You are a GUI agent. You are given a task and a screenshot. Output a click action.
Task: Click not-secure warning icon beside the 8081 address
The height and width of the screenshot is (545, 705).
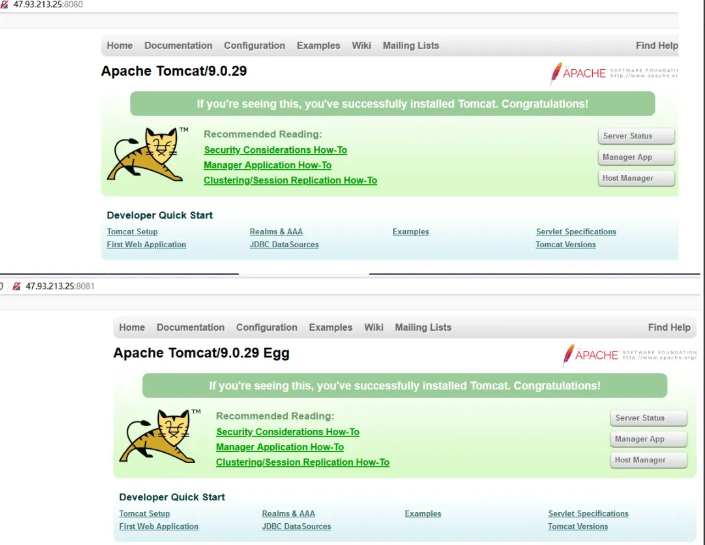[x=16, y=287]
